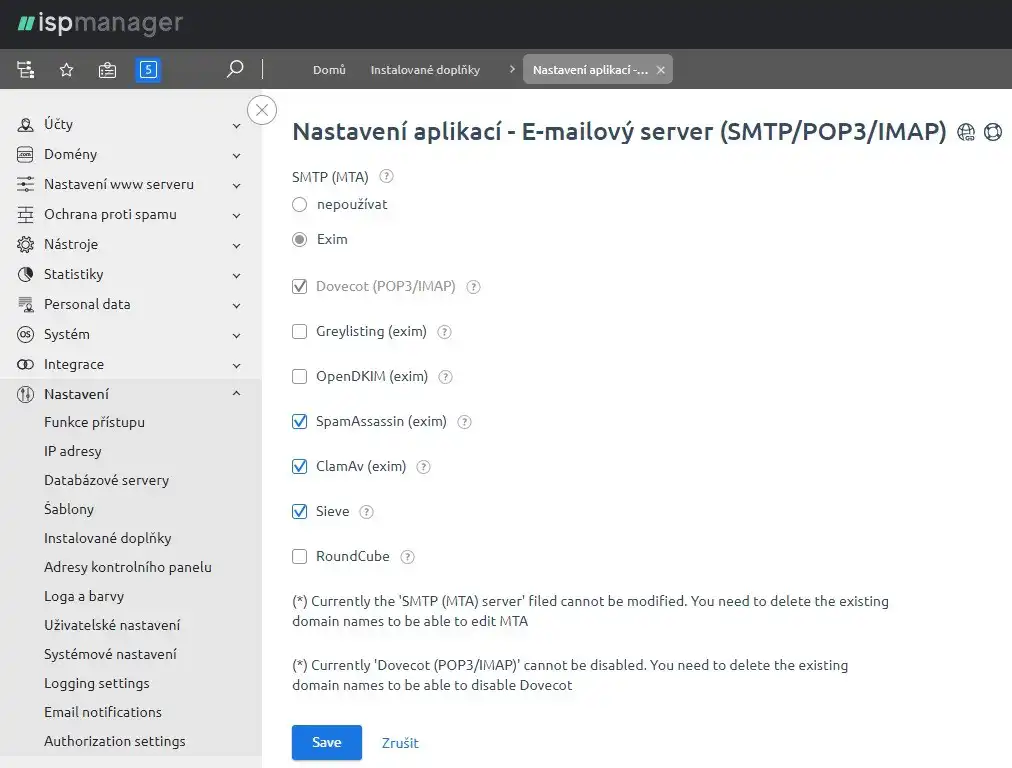Click the Statistiky pie chart icon
The height and width of the screenshot is (768, 1012).
coord(25,275)
